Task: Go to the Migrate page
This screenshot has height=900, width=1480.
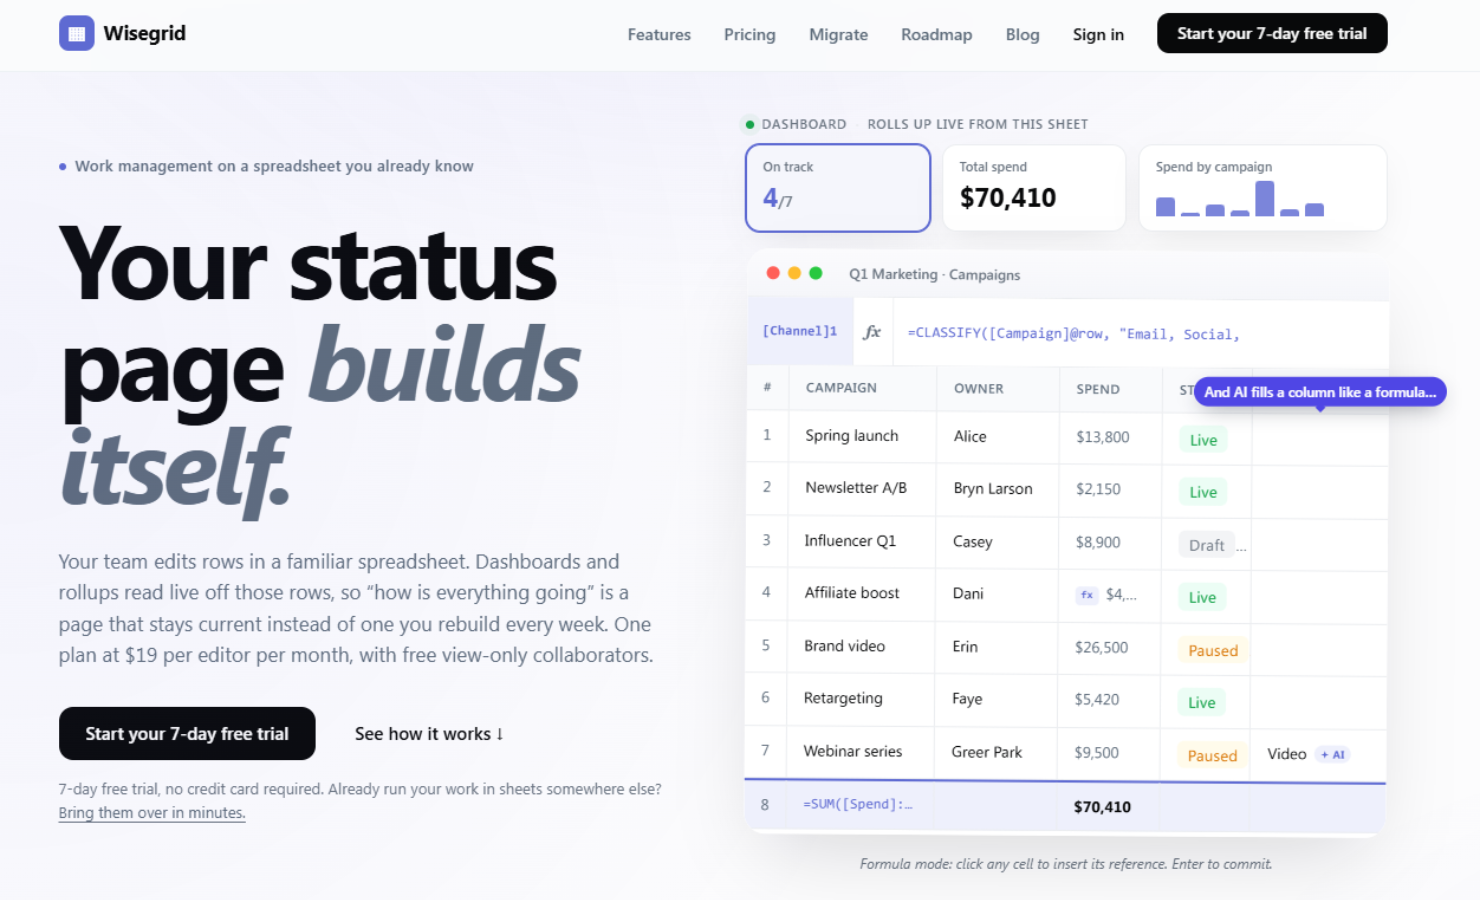Action: coord(838,34)
